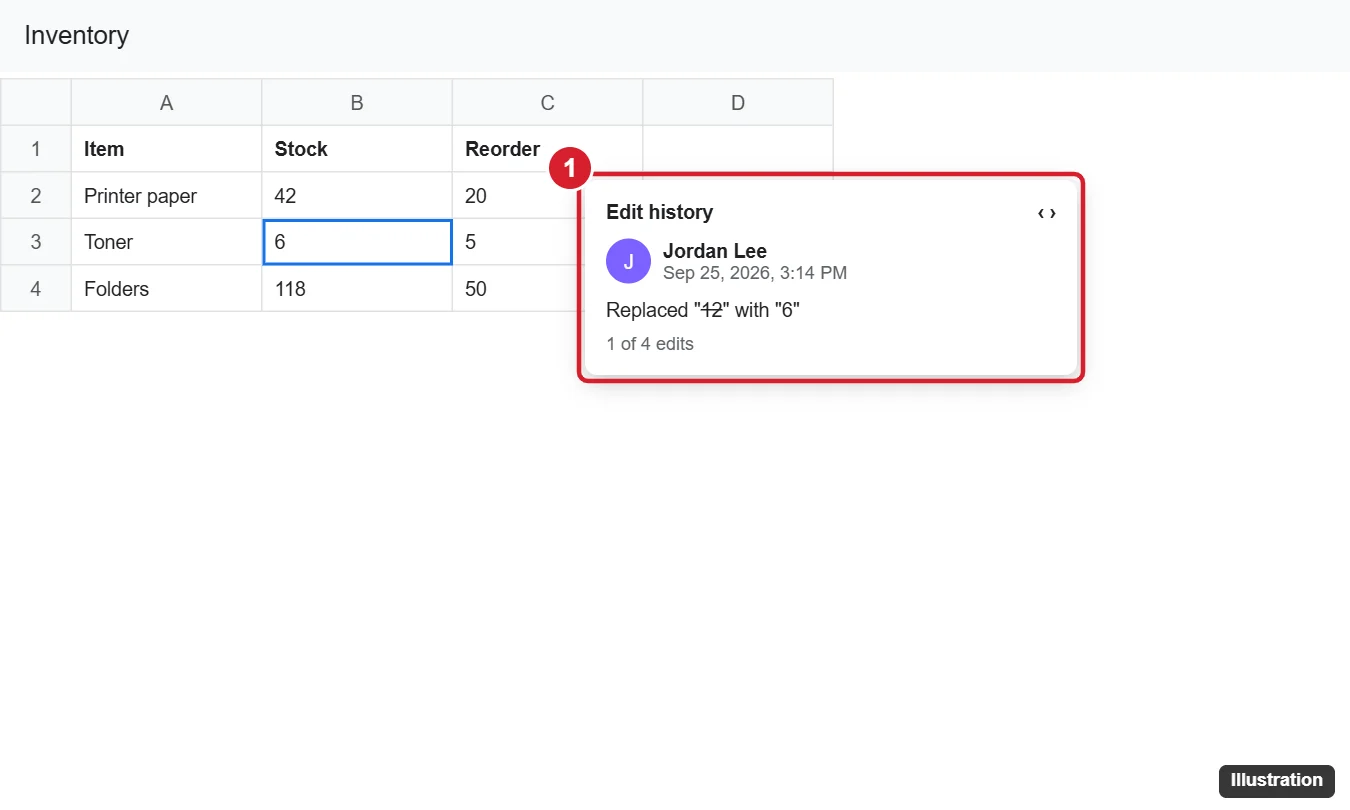Select the "Item" header cell
This screenshot has height=810, width=1350.
click(167, 149)
